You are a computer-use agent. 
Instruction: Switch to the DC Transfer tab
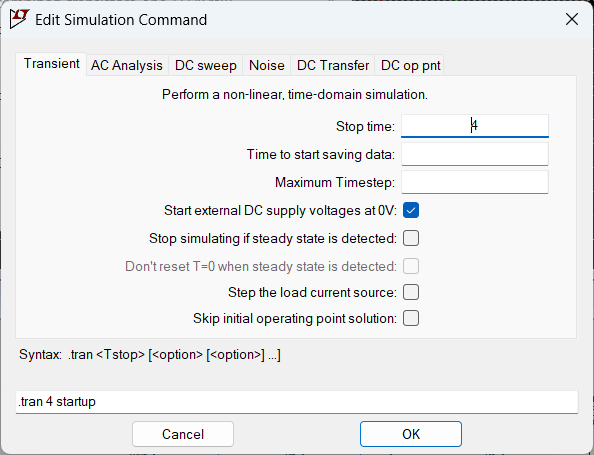pos(333,65)
